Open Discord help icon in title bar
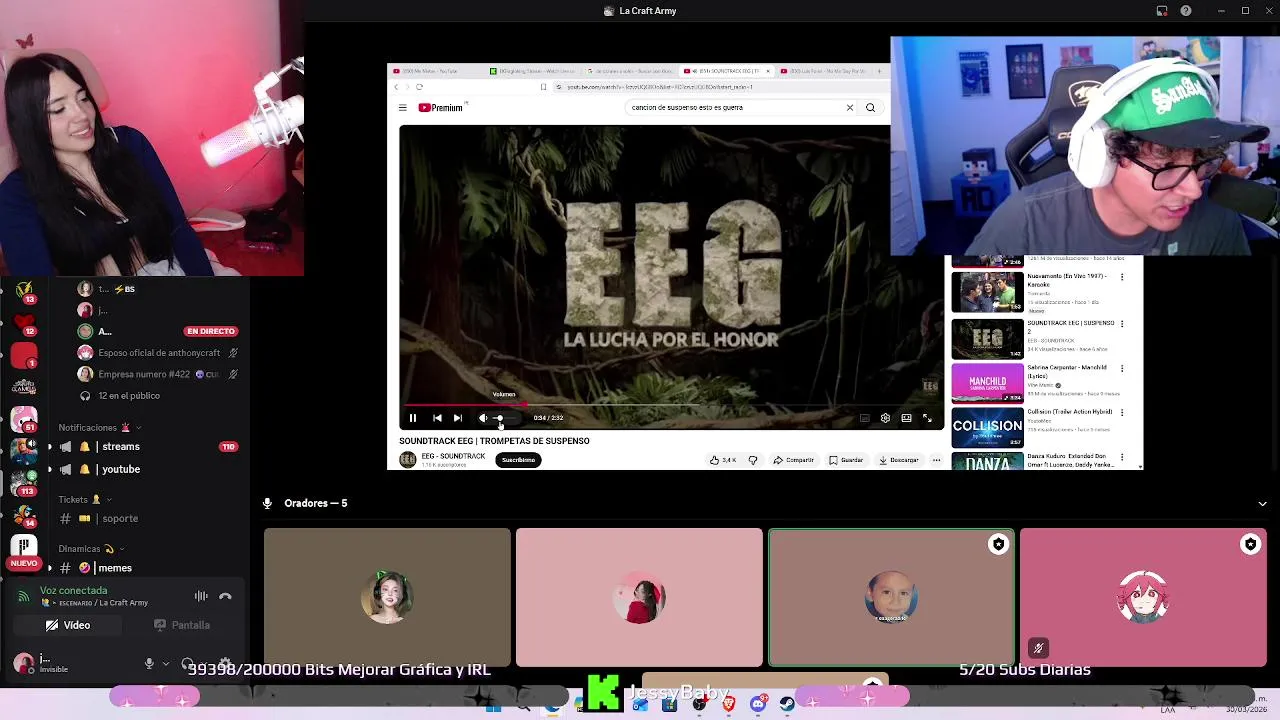 pyautogui.click(x=1186, y=11)
